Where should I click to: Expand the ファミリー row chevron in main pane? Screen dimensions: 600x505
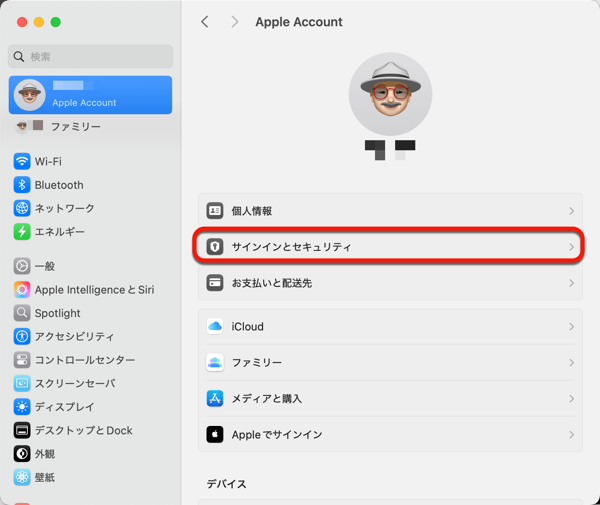click(571, 362)
